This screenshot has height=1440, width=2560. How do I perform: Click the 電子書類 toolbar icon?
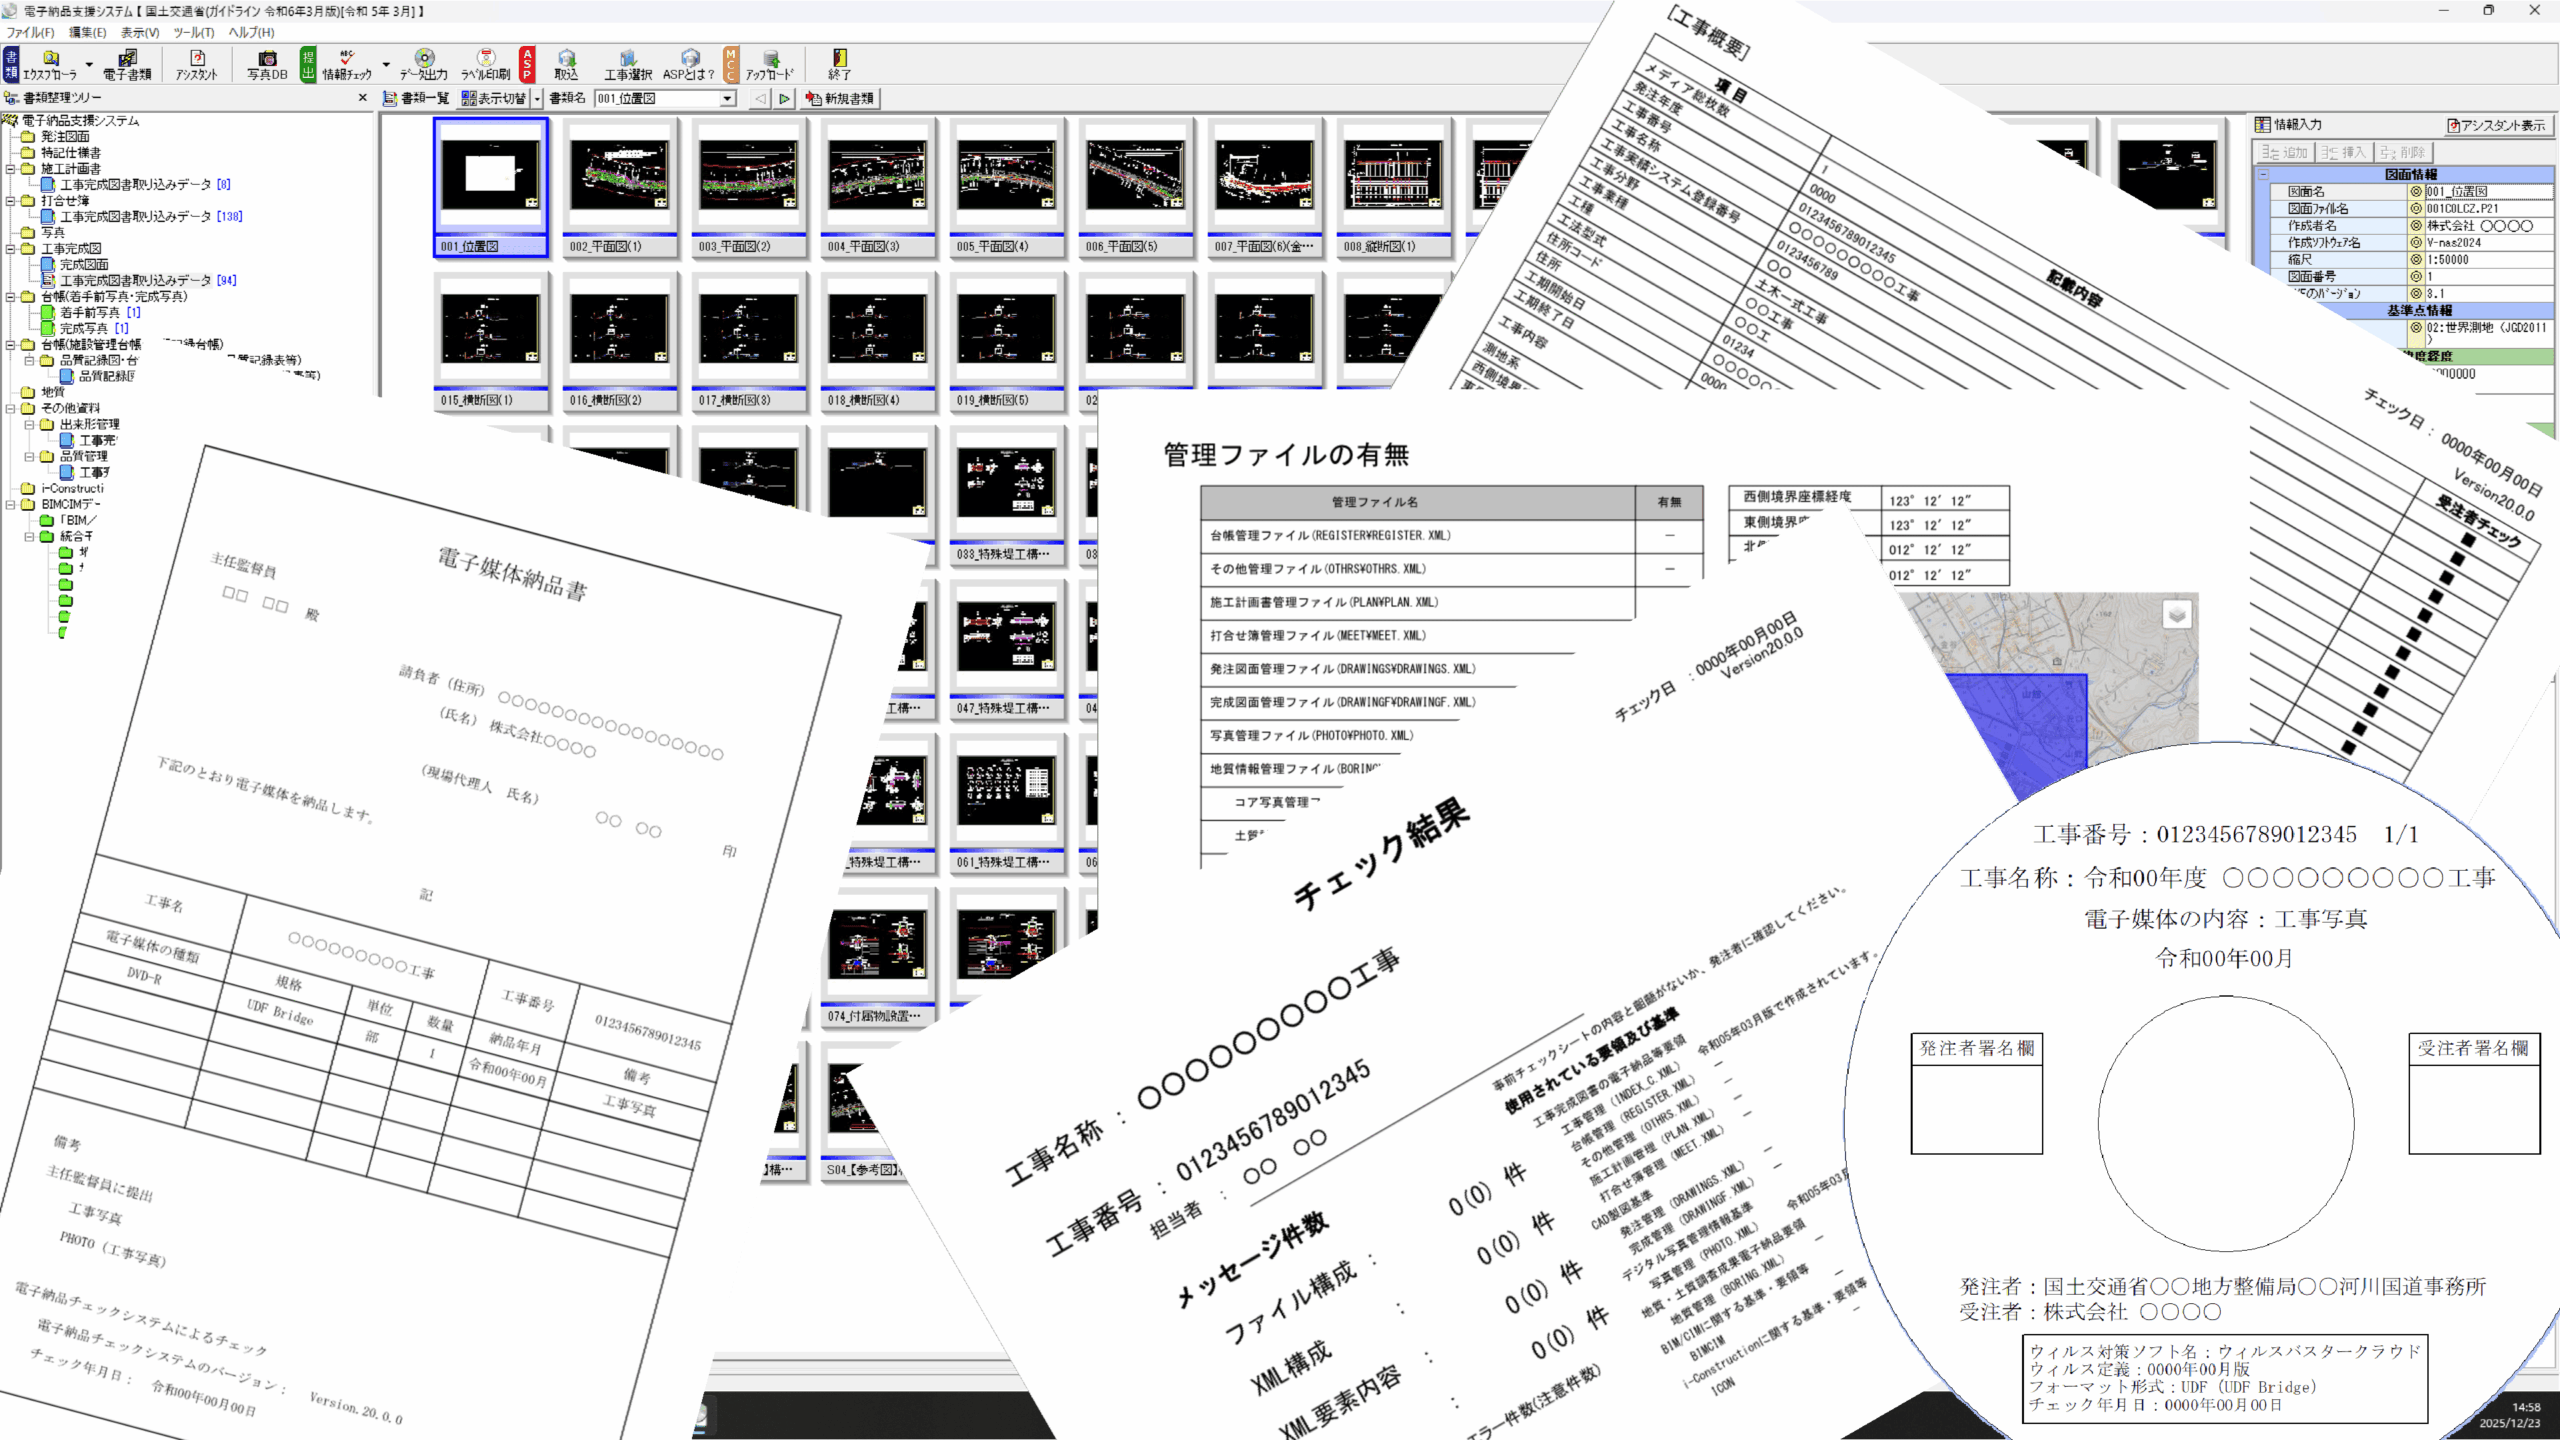127,64
